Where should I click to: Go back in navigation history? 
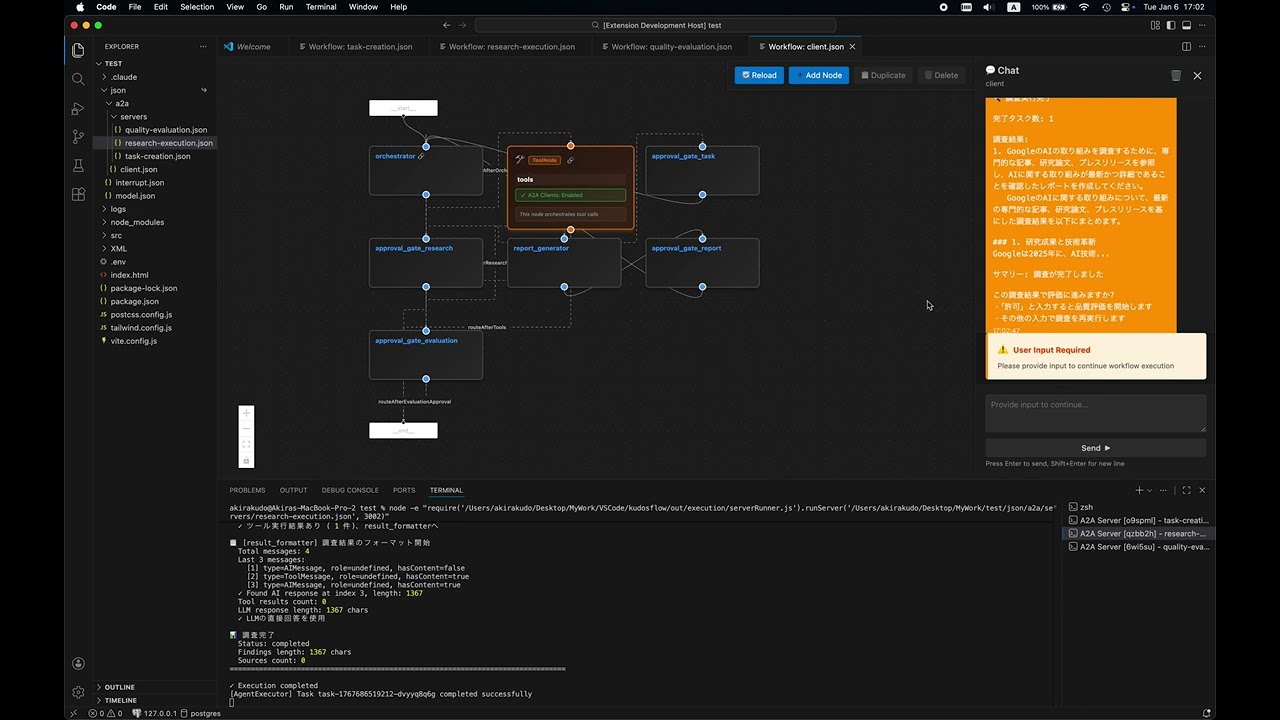(x=446, y=25)
